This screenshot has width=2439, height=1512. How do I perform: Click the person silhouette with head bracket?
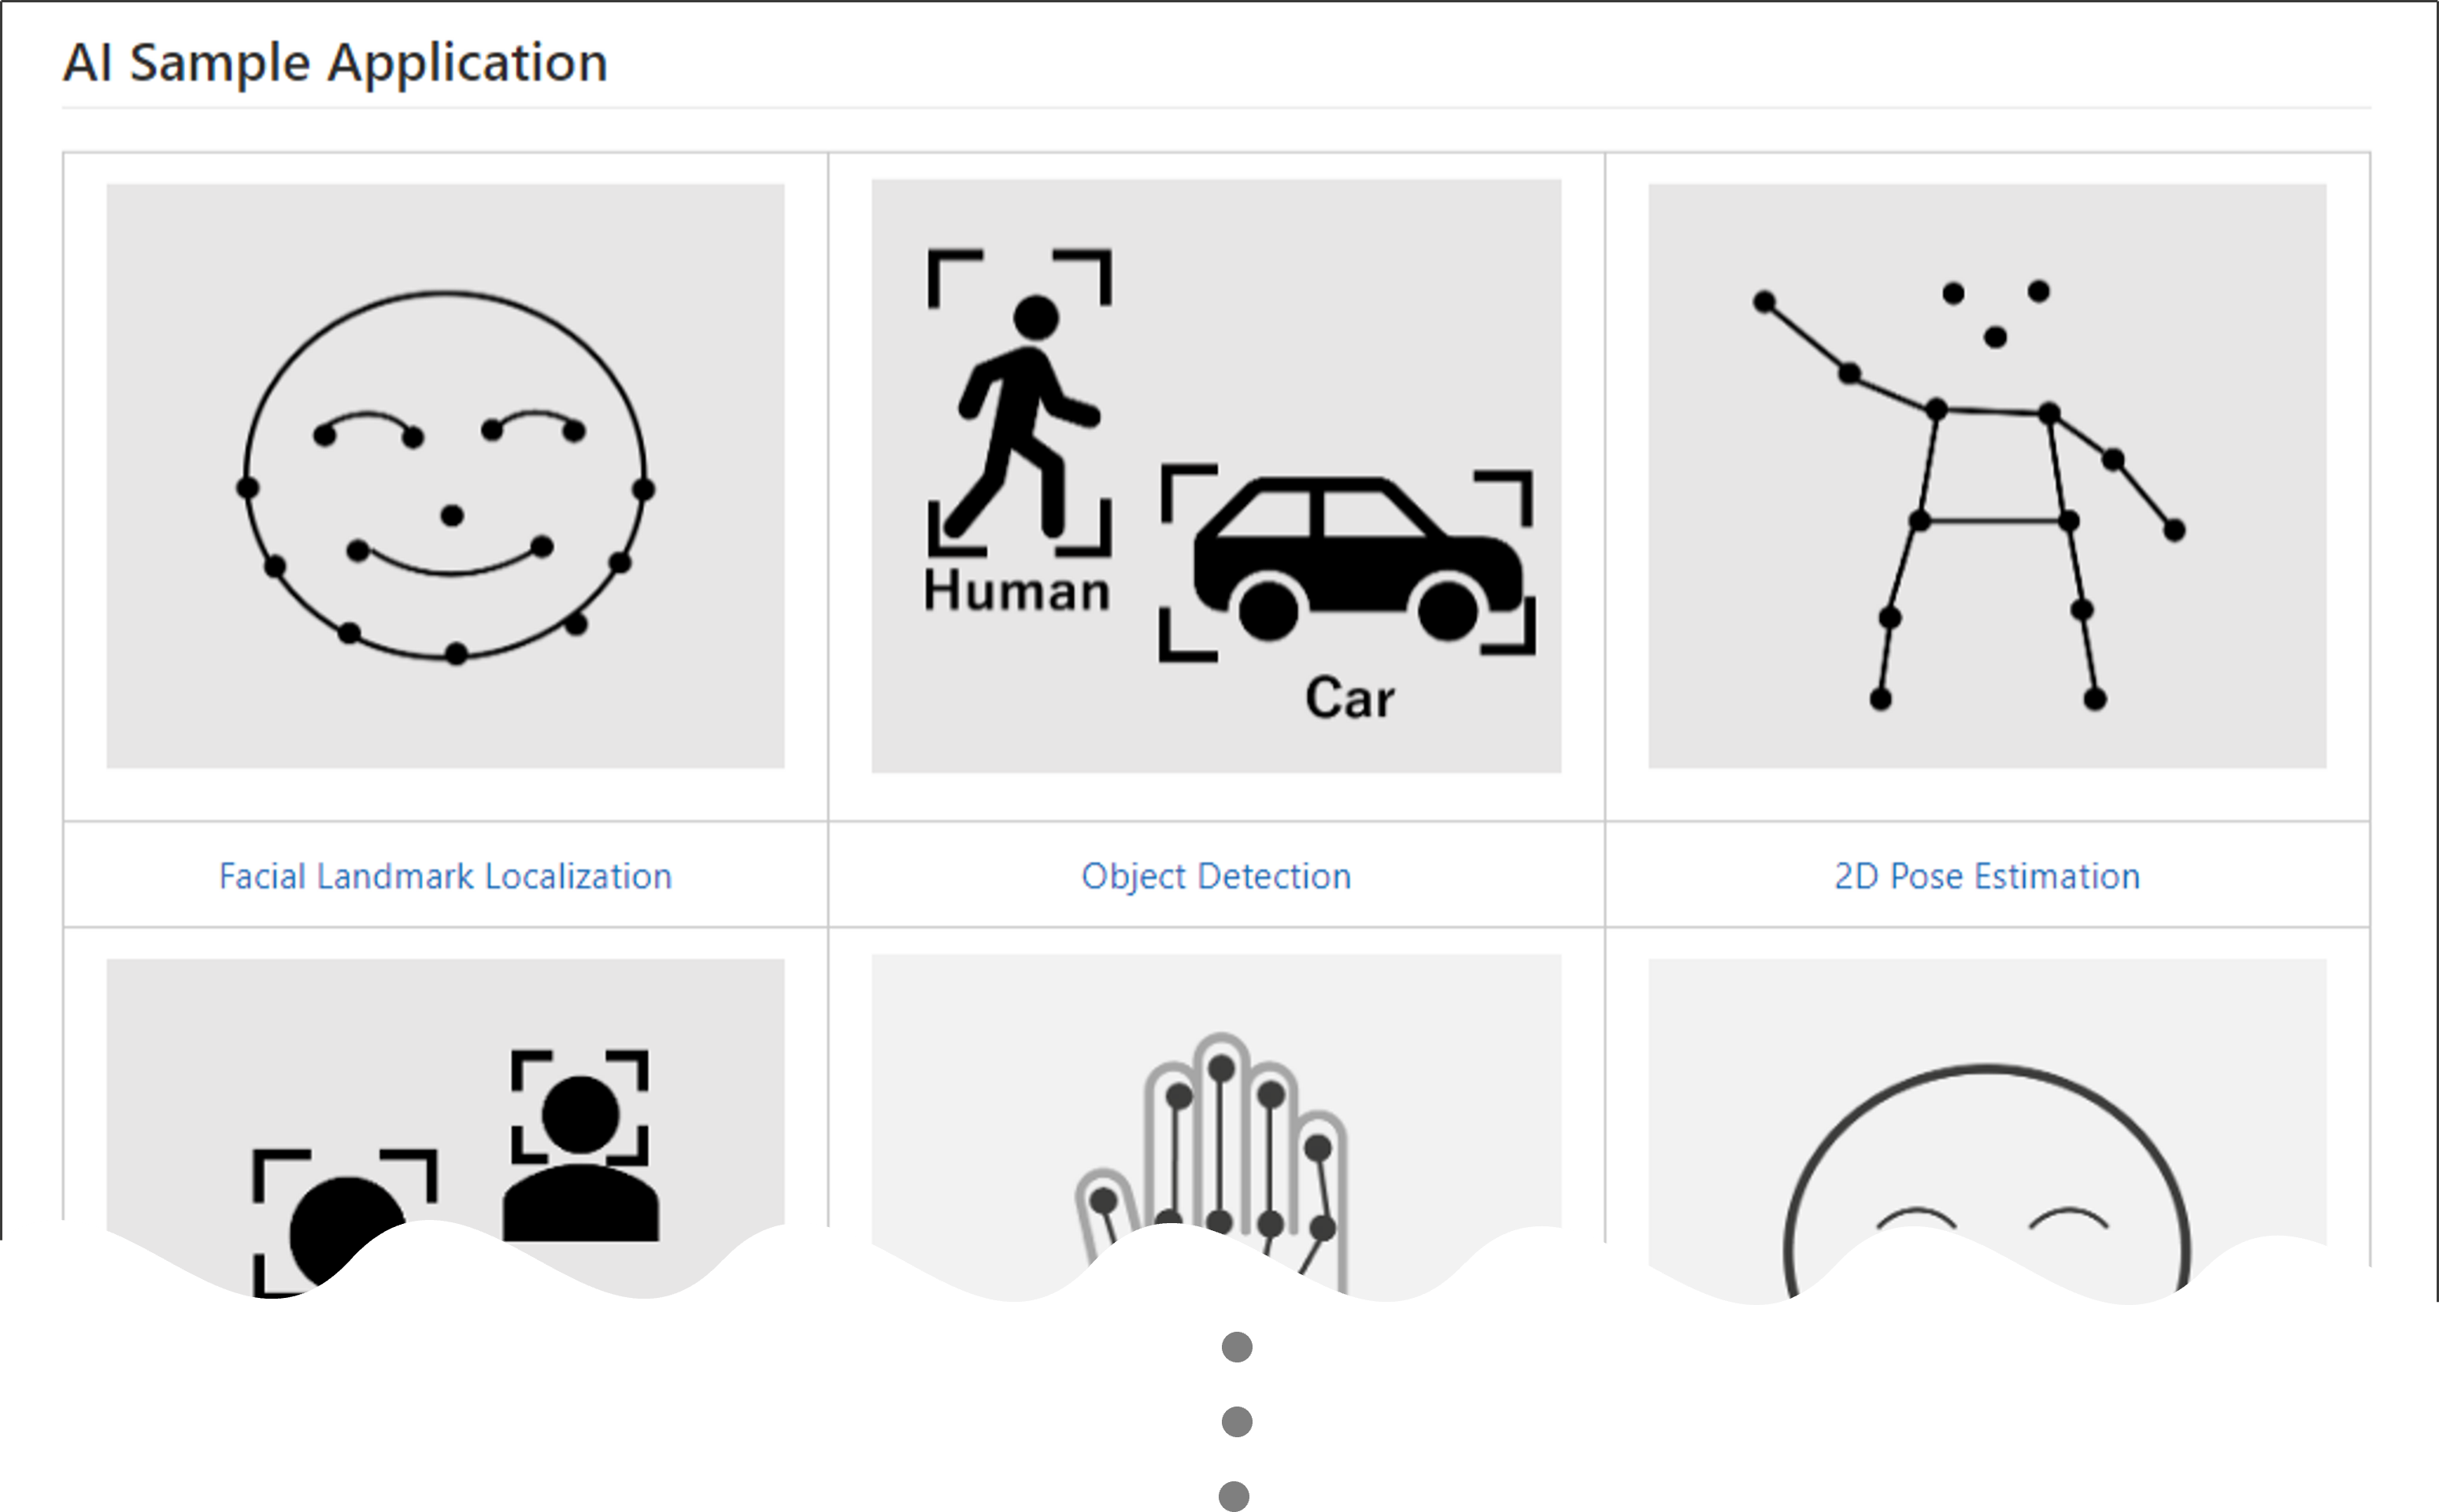click(580, 1145)
